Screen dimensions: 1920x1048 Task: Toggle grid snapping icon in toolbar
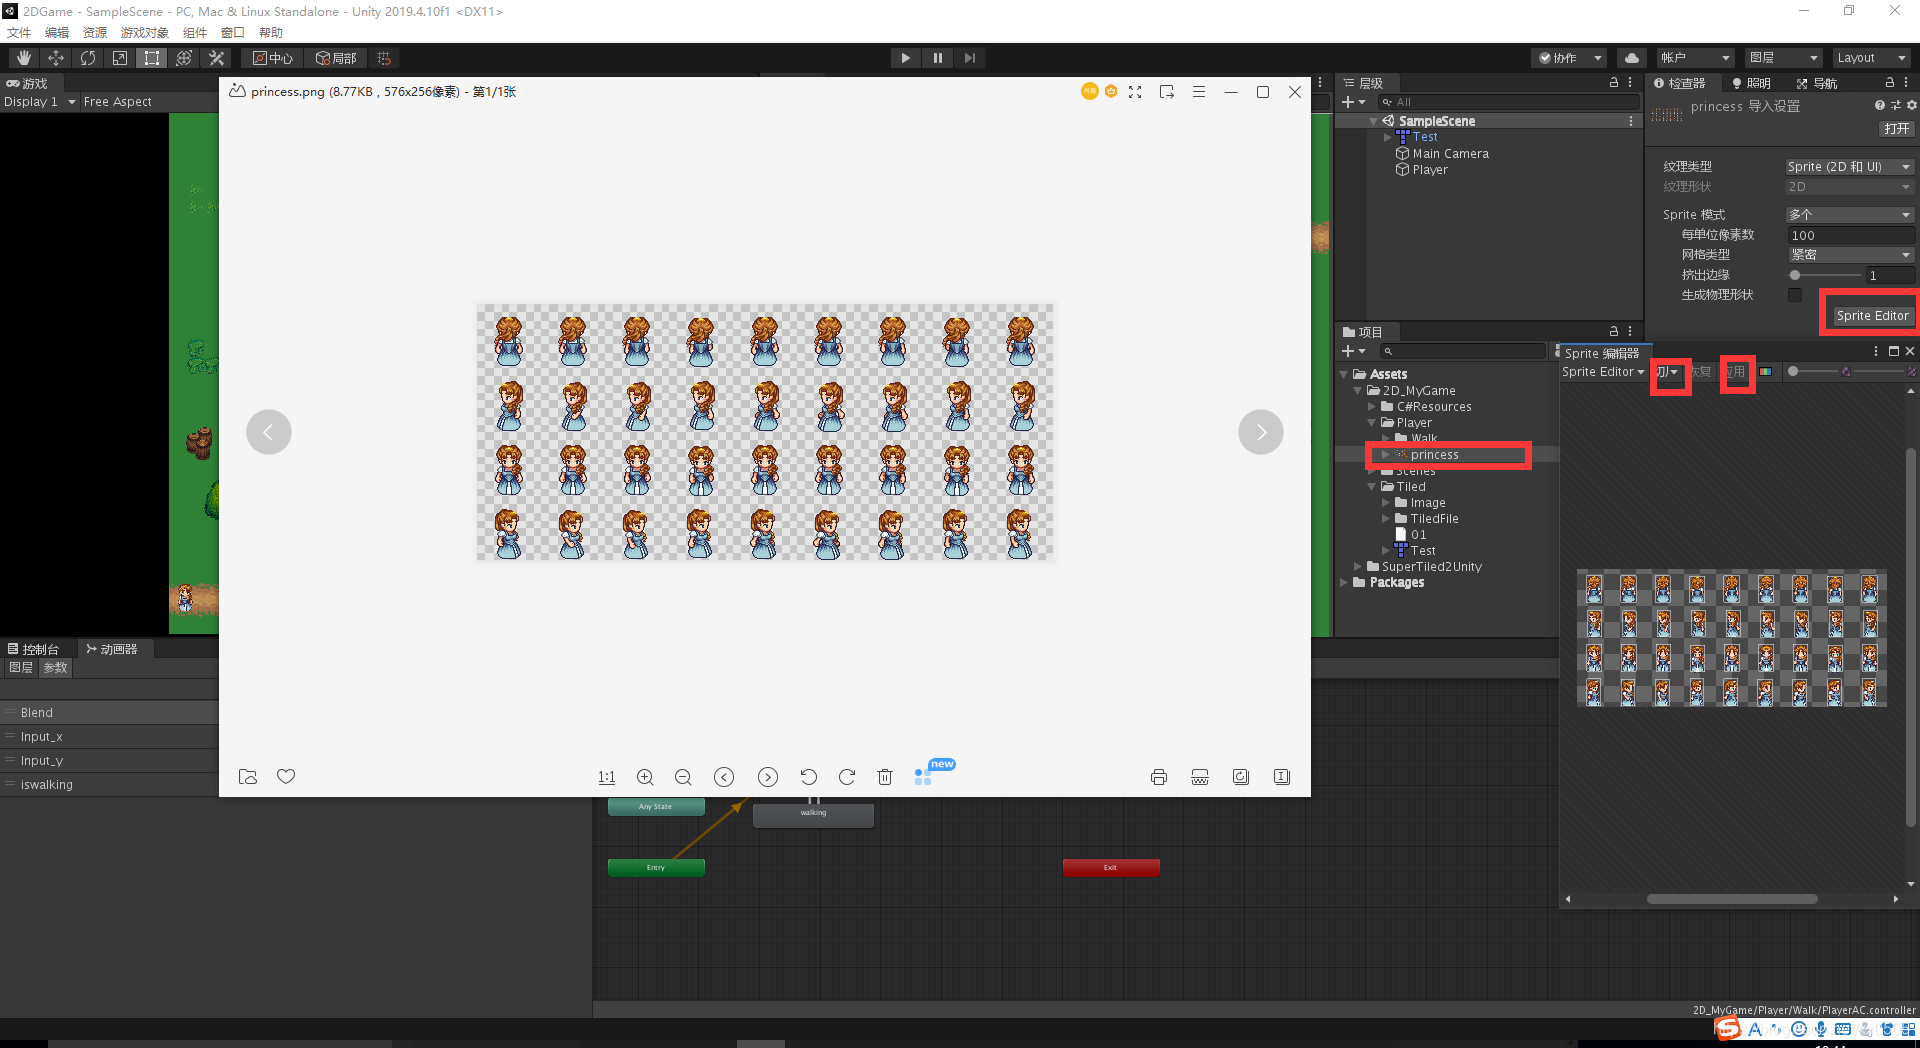(384, 58)
